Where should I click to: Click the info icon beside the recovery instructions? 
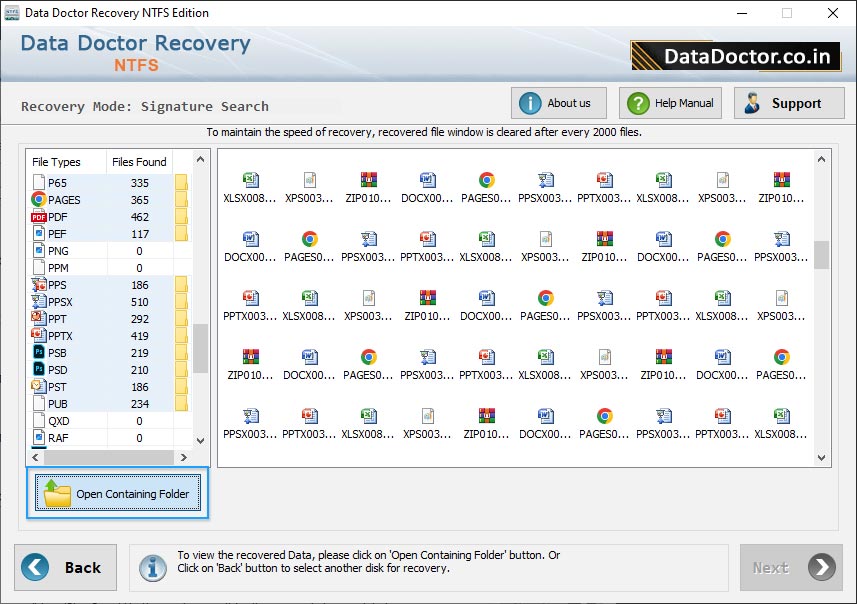pyautogui.click(x=152, y=567)
